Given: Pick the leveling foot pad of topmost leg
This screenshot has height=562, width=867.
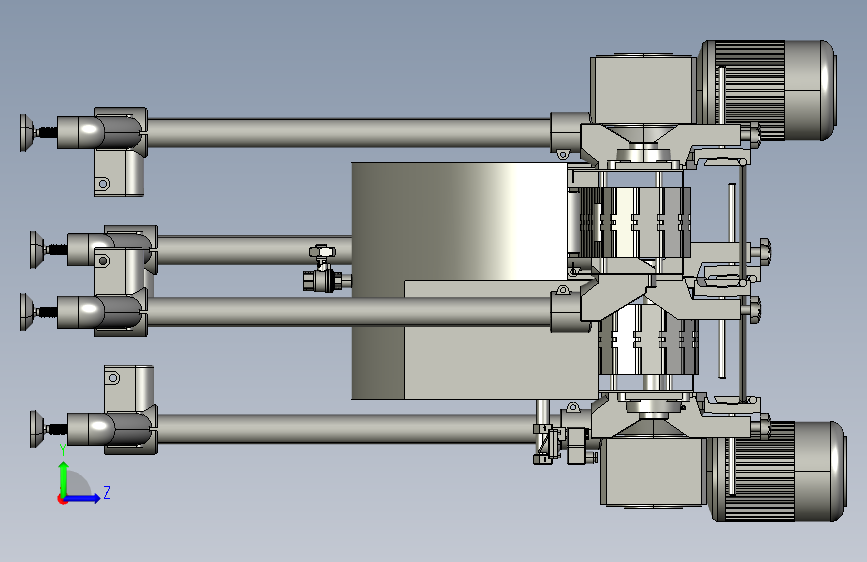Looking at the screenshot, I should 25,133.
